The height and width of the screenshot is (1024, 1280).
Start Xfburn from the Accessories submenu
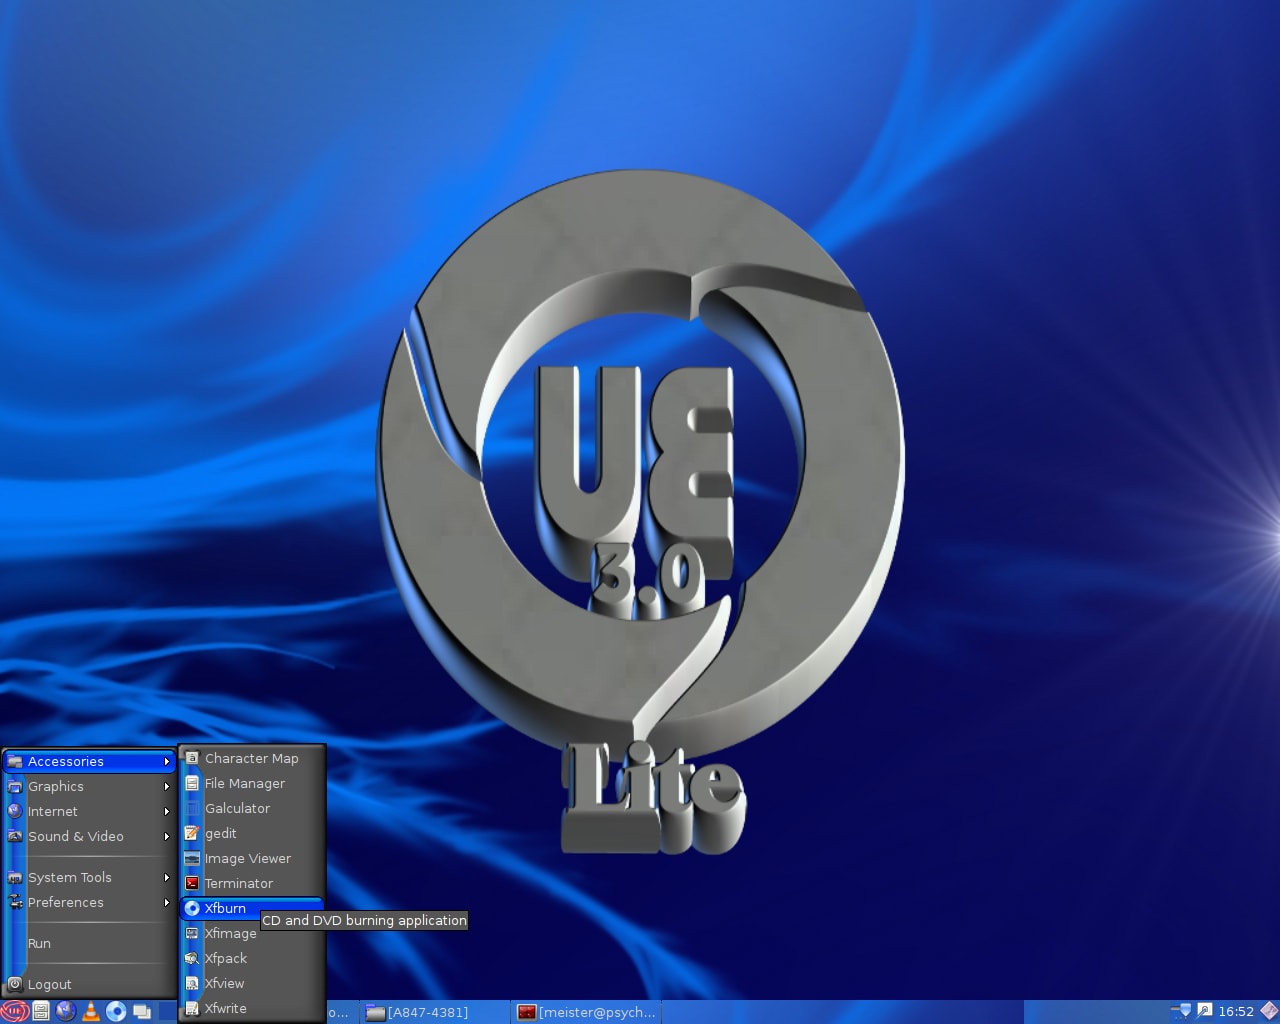tap(252, 908)
